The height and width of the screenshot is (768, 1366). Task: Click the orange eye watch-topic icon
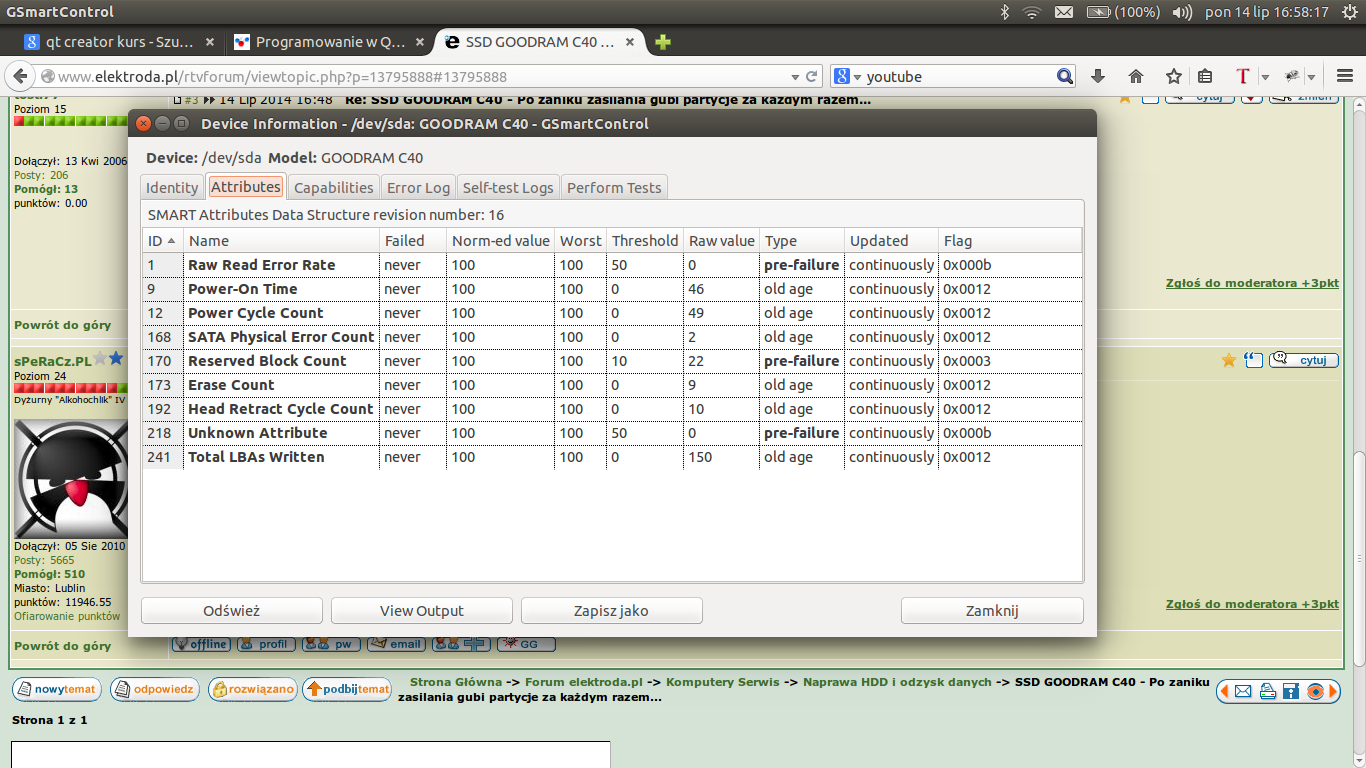tap(1316, 691)
